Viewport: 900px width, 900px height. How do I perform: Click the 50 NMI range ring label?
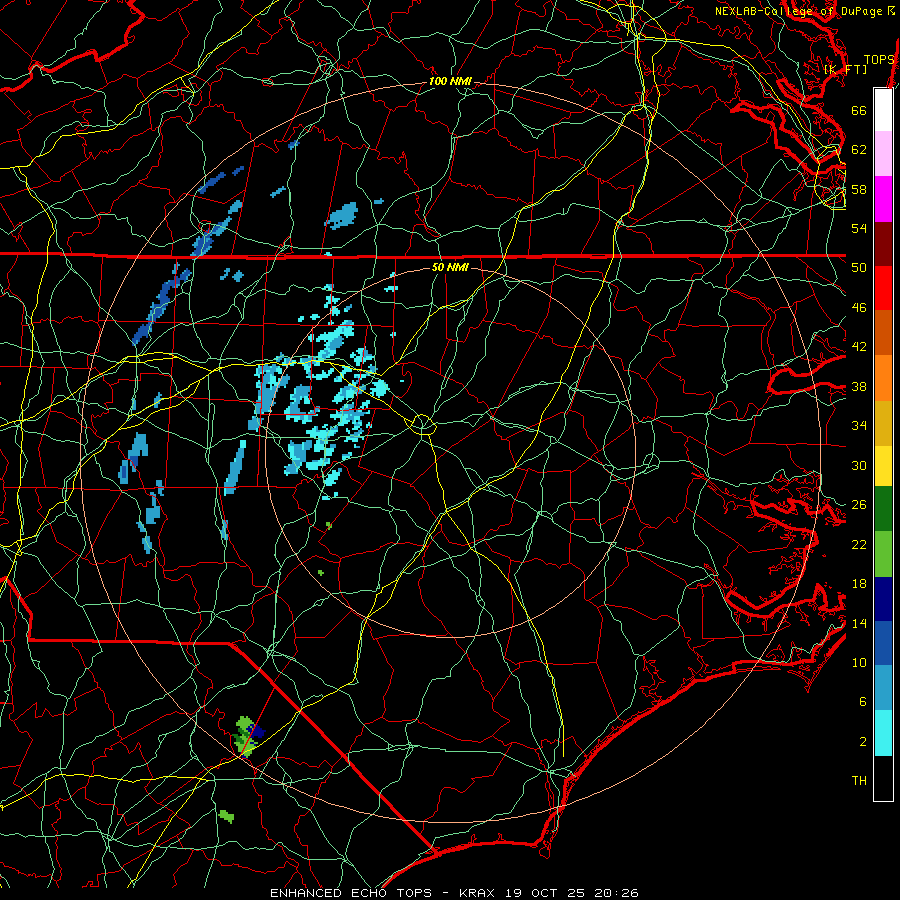[x=449, y=267]
